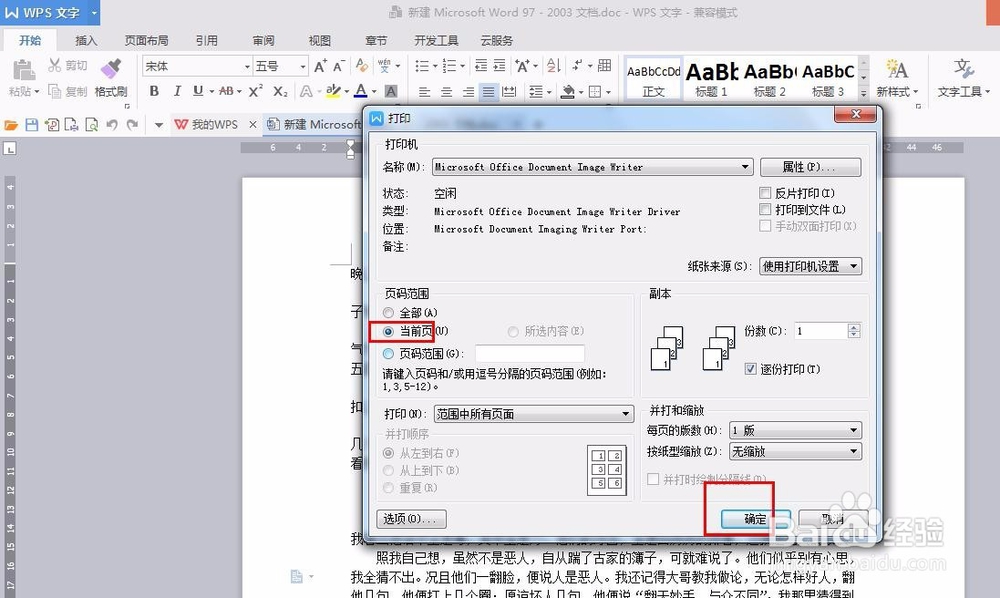Click the 份数 copies number field

(821, 331)
